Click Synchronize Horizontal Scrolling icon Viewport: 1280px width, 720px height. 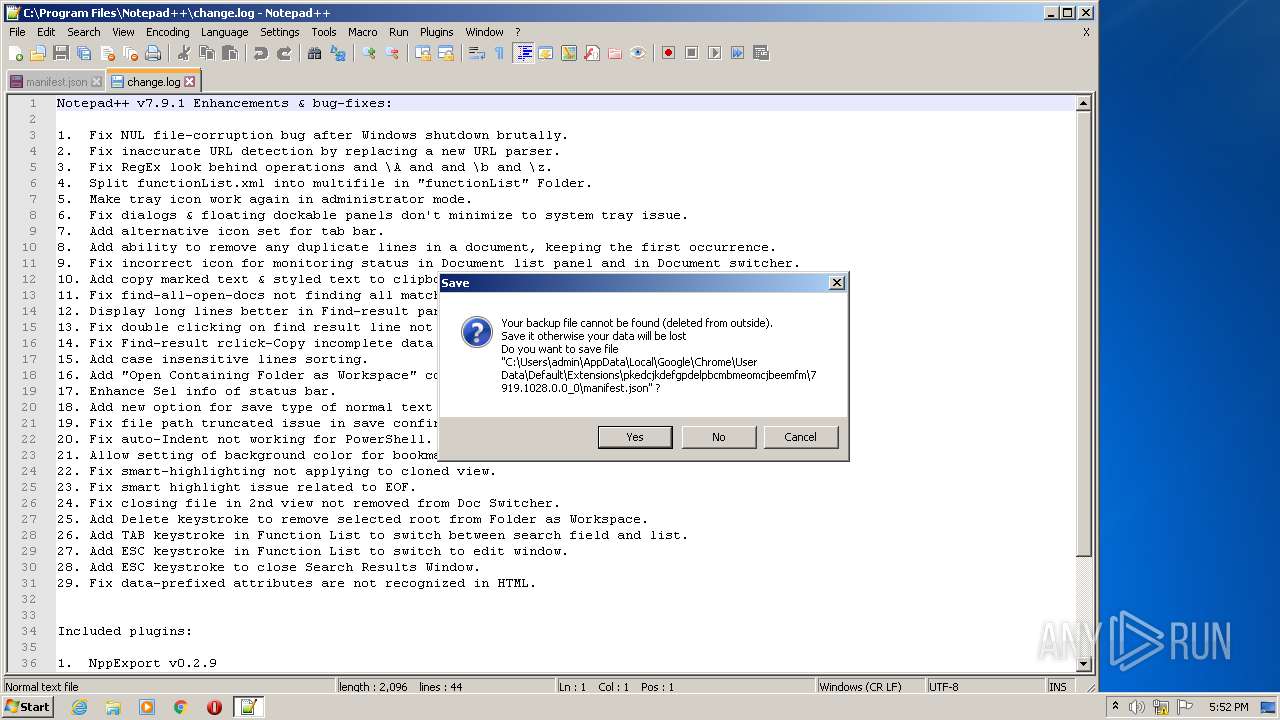(446, 53)
